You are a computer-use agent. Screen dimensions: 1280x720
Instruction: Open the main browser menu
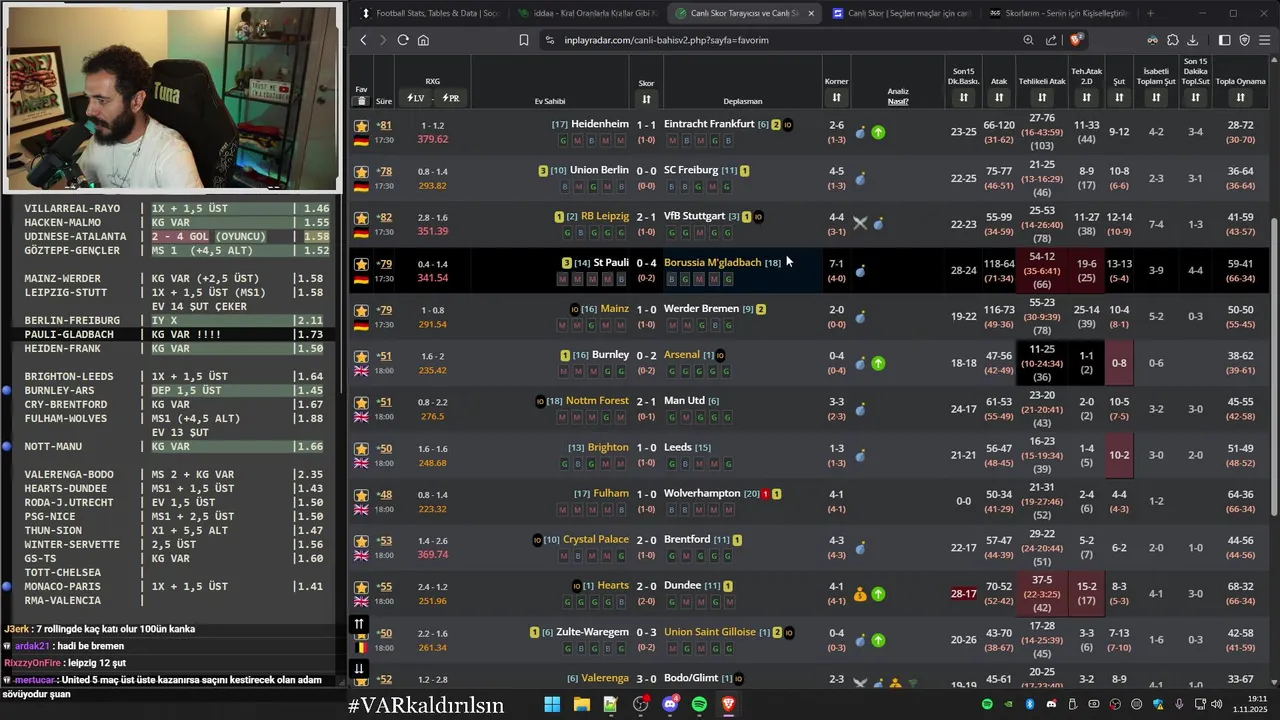[x=1265, y=40]
